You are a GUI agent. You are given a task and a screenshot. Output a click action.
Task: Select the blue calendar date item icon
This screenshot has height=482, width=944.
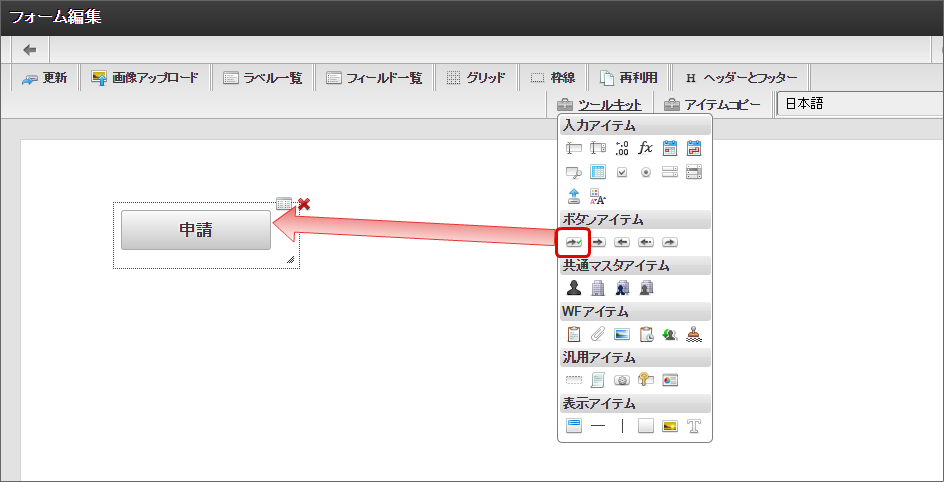[670, 147]
